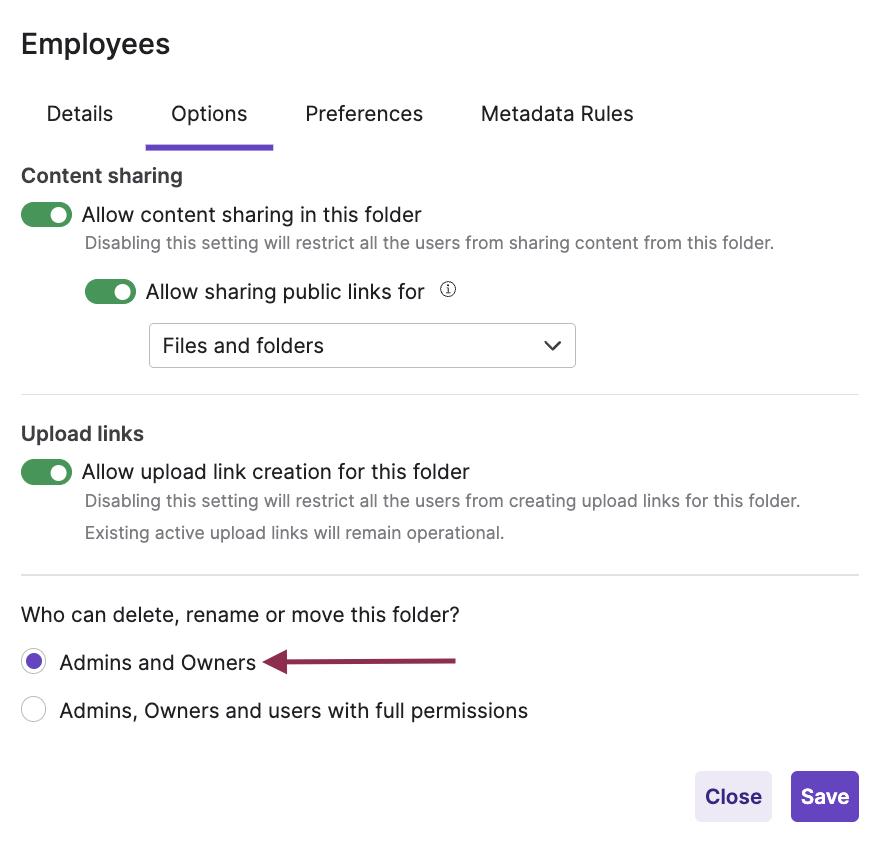The height and width of the screenshot is (846, 882).
Task: Switch to the Details tab
Action: click(80, 114)
